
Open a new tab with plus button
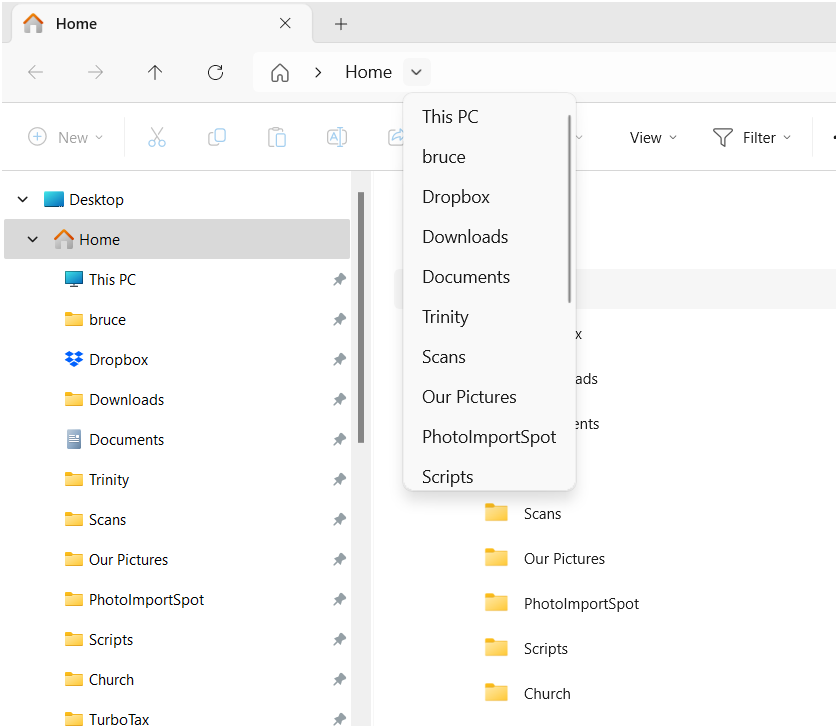[341, 24]
